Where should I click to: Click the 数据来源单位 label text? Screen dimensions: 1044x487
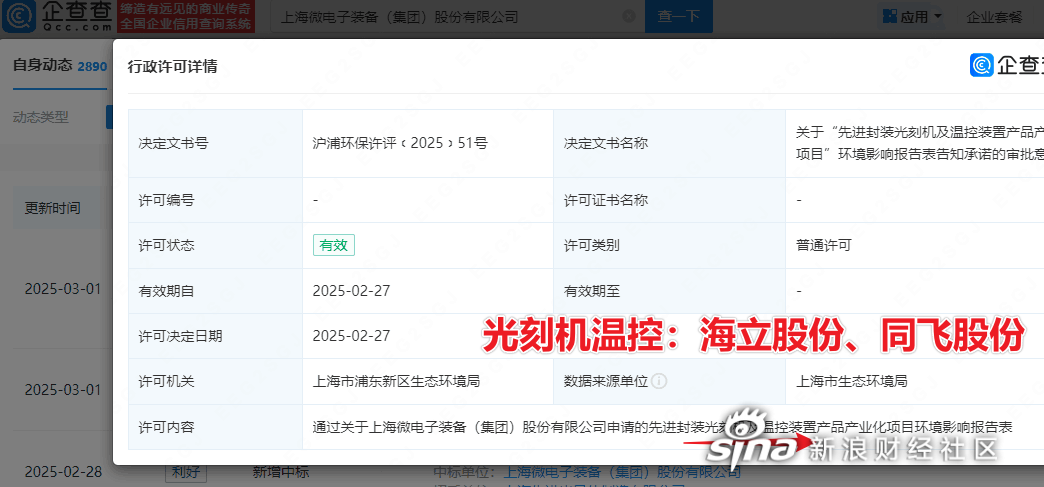(606, 382)
